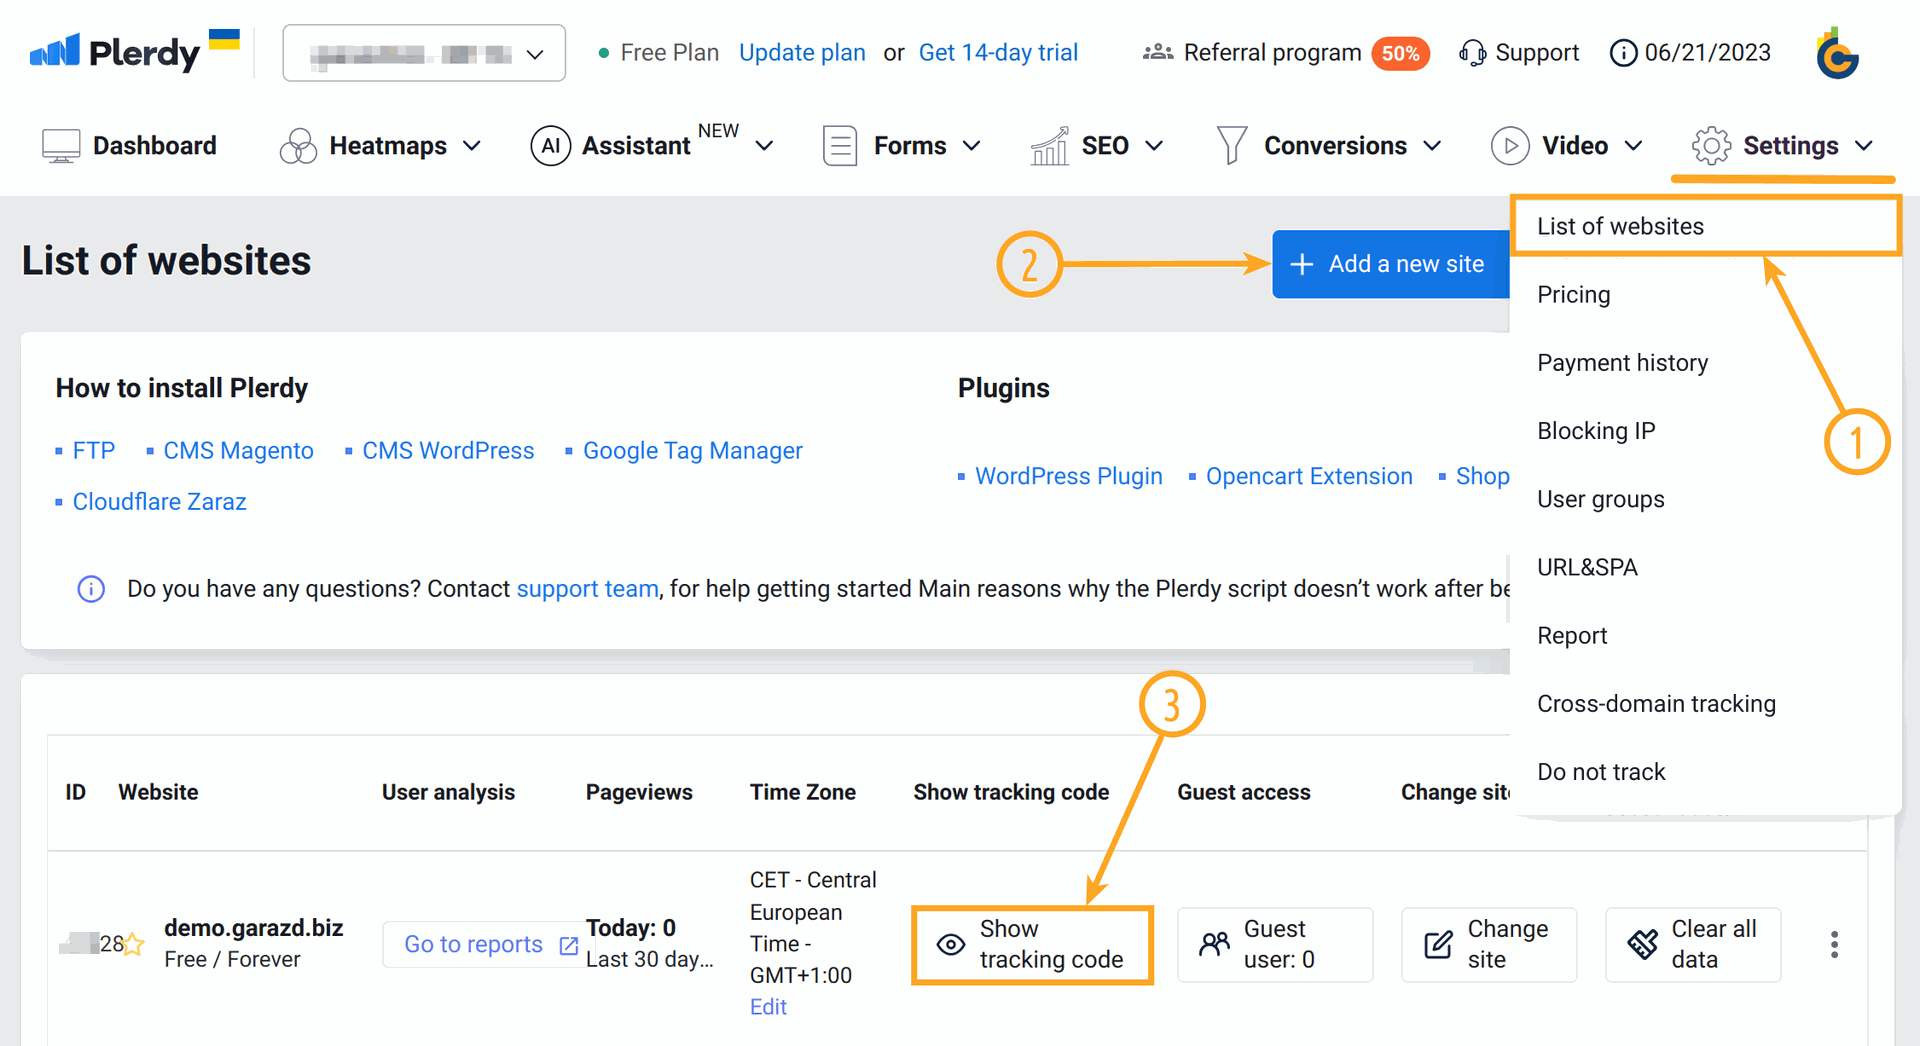Click the Guest user: 0 button

[1275, 945]
